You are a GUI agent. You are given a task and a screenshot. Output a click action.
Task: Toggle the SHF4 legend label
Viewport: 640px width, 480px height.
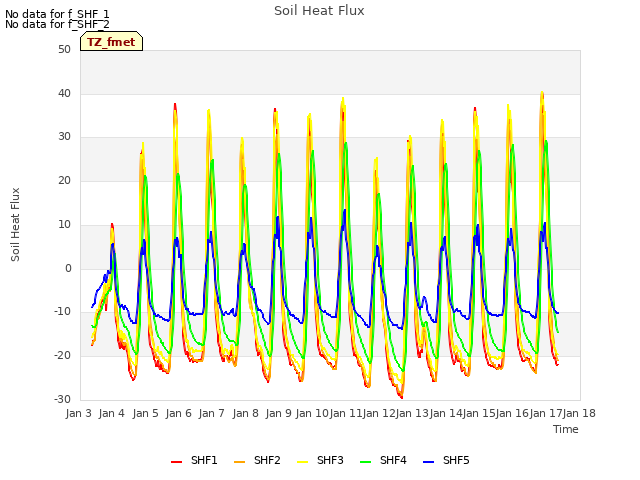click(x=393, y=460)
